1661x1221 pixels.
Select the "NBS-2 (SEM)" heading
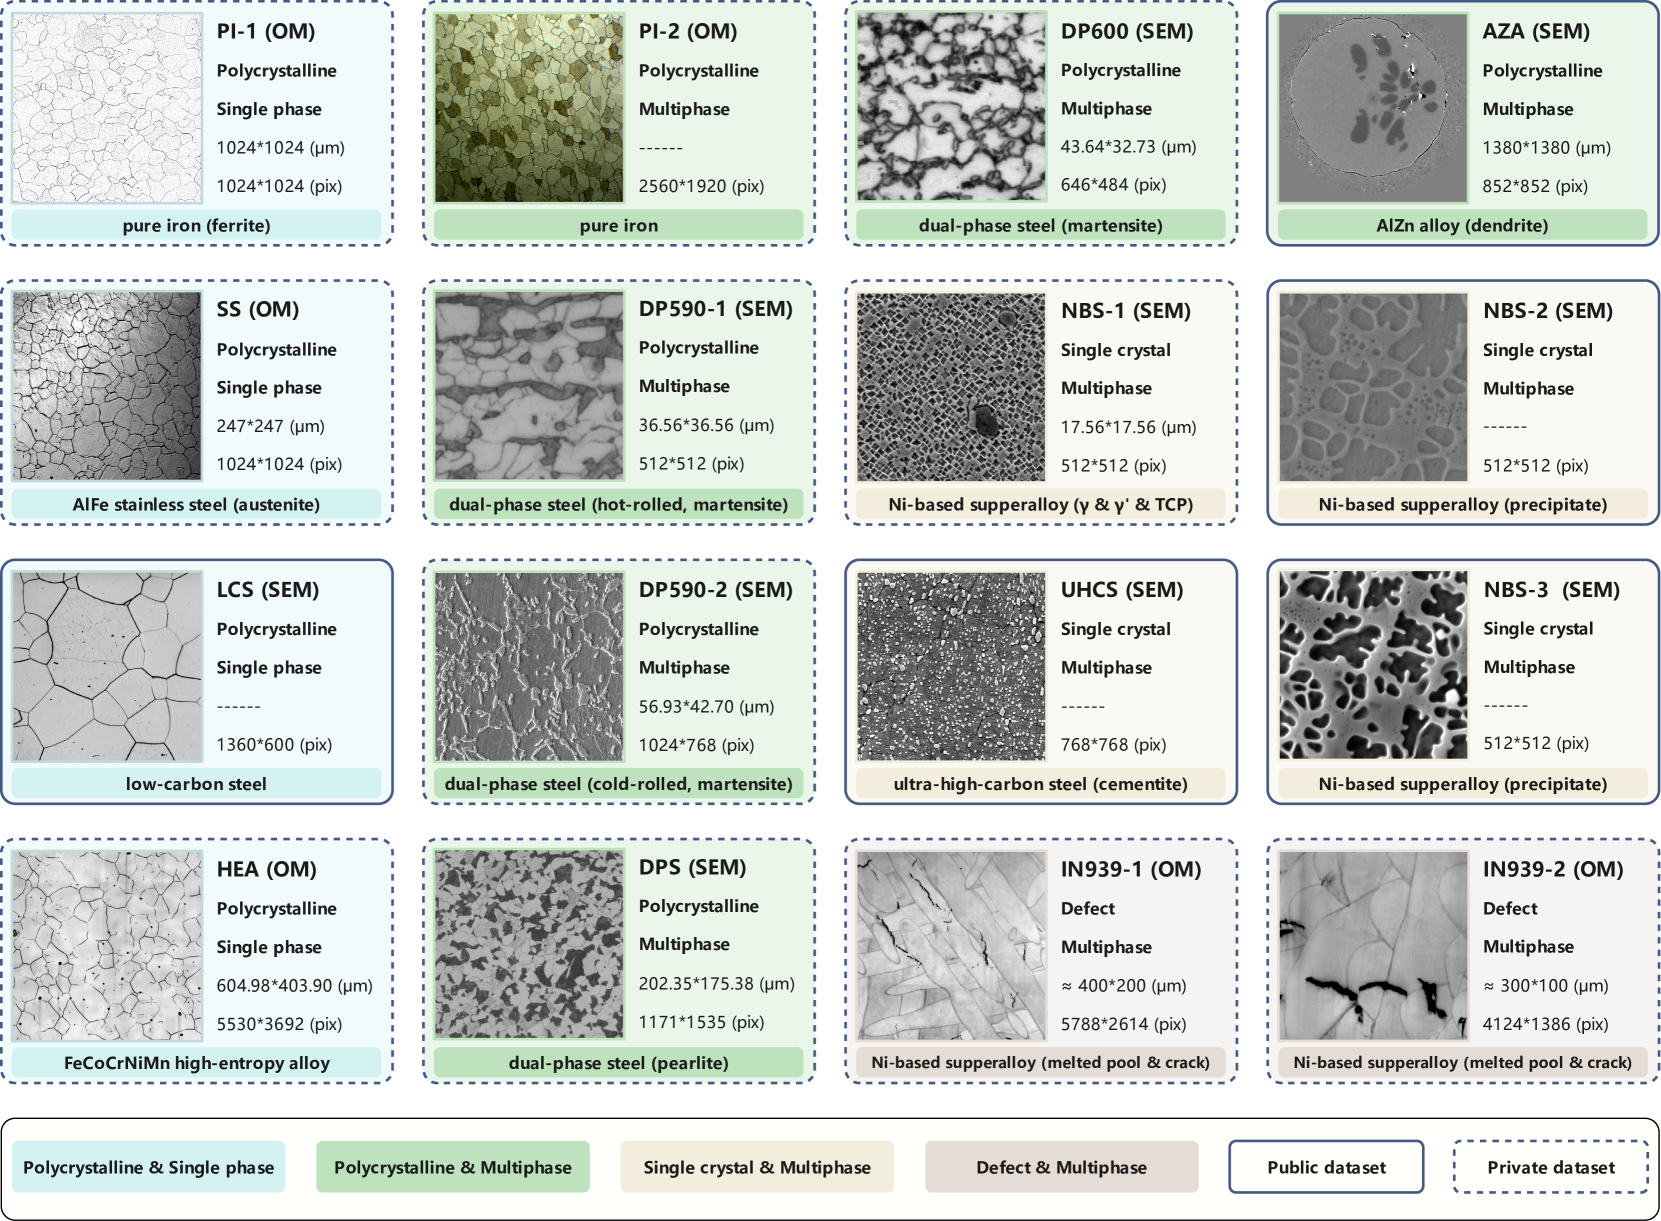[1548, 310]
